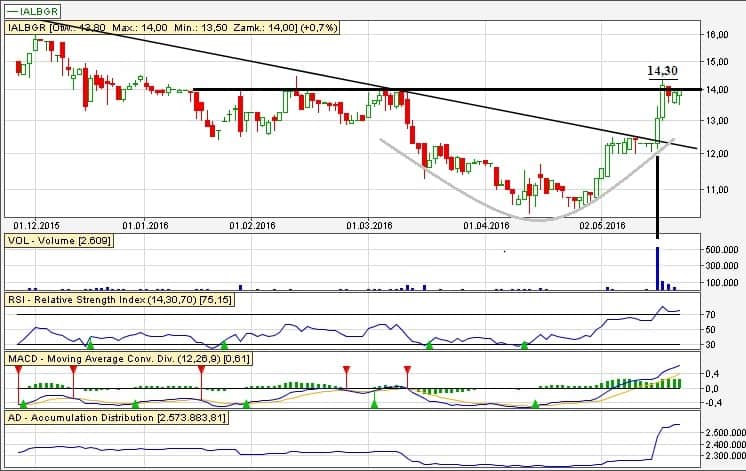The height and width of the screenshot is (471, 746).
Task: Click the AD - Accumulation Distribution label
Action: (116, 414)
